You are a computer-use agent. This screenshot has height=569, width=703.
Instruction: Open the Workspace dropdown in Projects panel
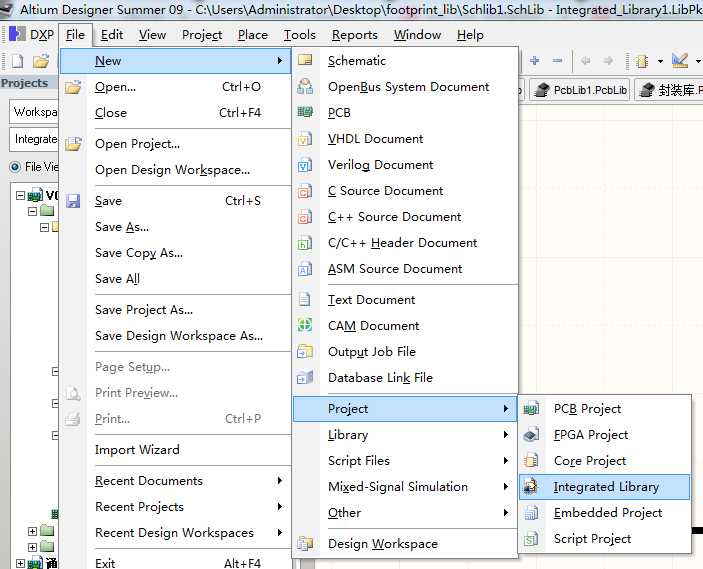pyautogui.click(x=34, y=112)
